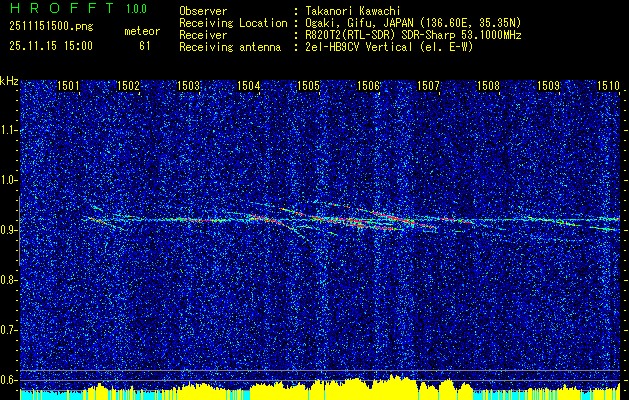Viewport: 629px width, 400px height.
Task: Click the 1504 time marker
Action: pyautogui.click(x=248, y=85)
